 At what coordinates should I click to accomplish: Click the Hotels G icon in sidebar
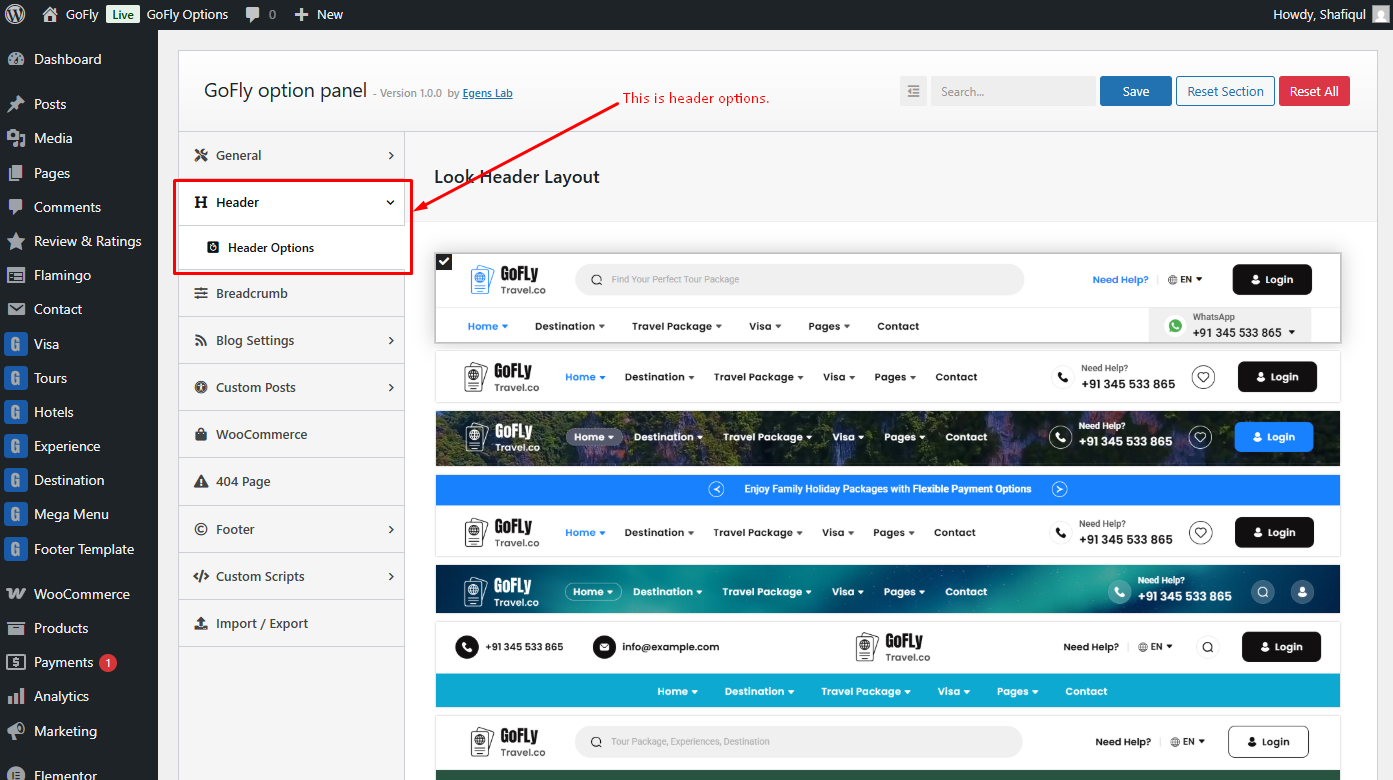[15, 412]
